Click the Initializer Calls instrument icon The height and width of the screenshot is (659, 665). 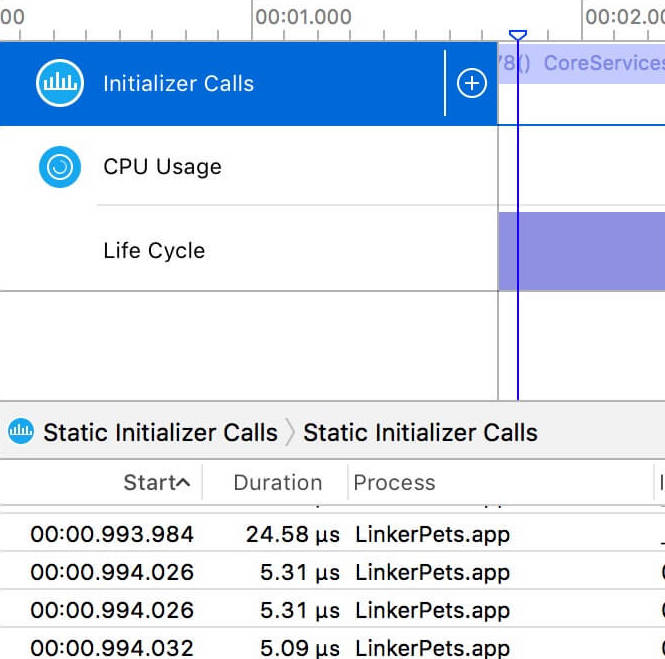[x=60, y=83]
